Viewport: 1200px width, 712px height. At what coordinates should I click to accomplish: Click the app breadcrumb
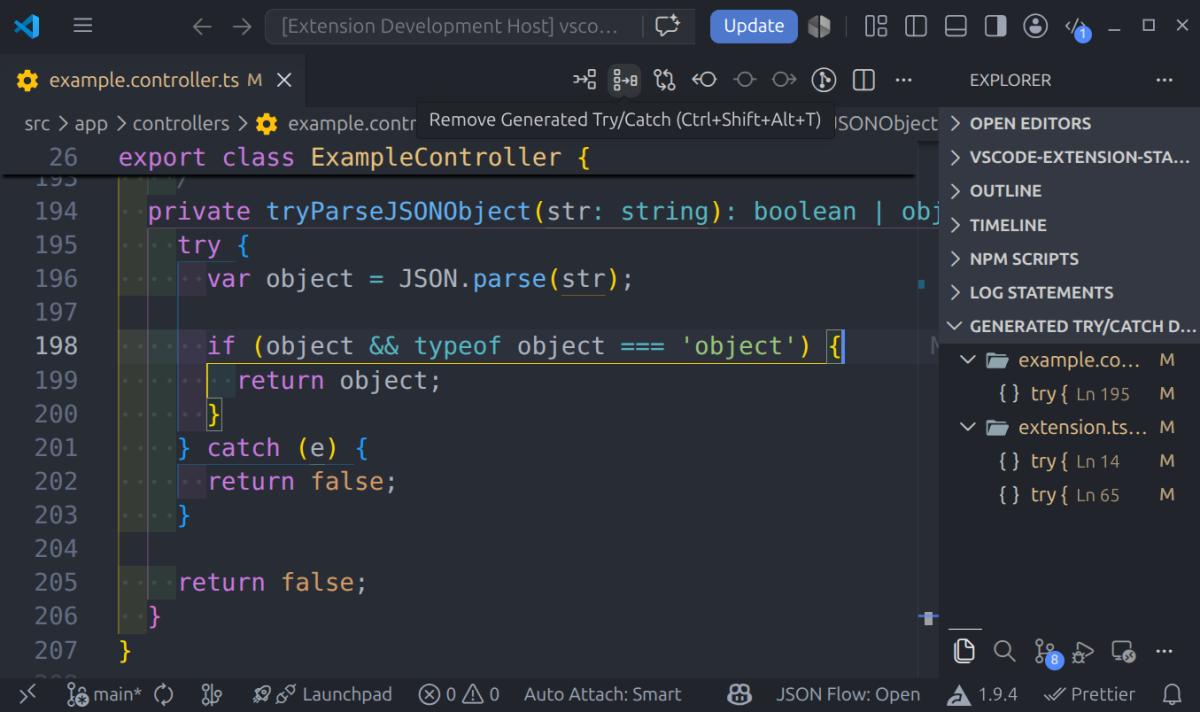[x=91, y=124]
